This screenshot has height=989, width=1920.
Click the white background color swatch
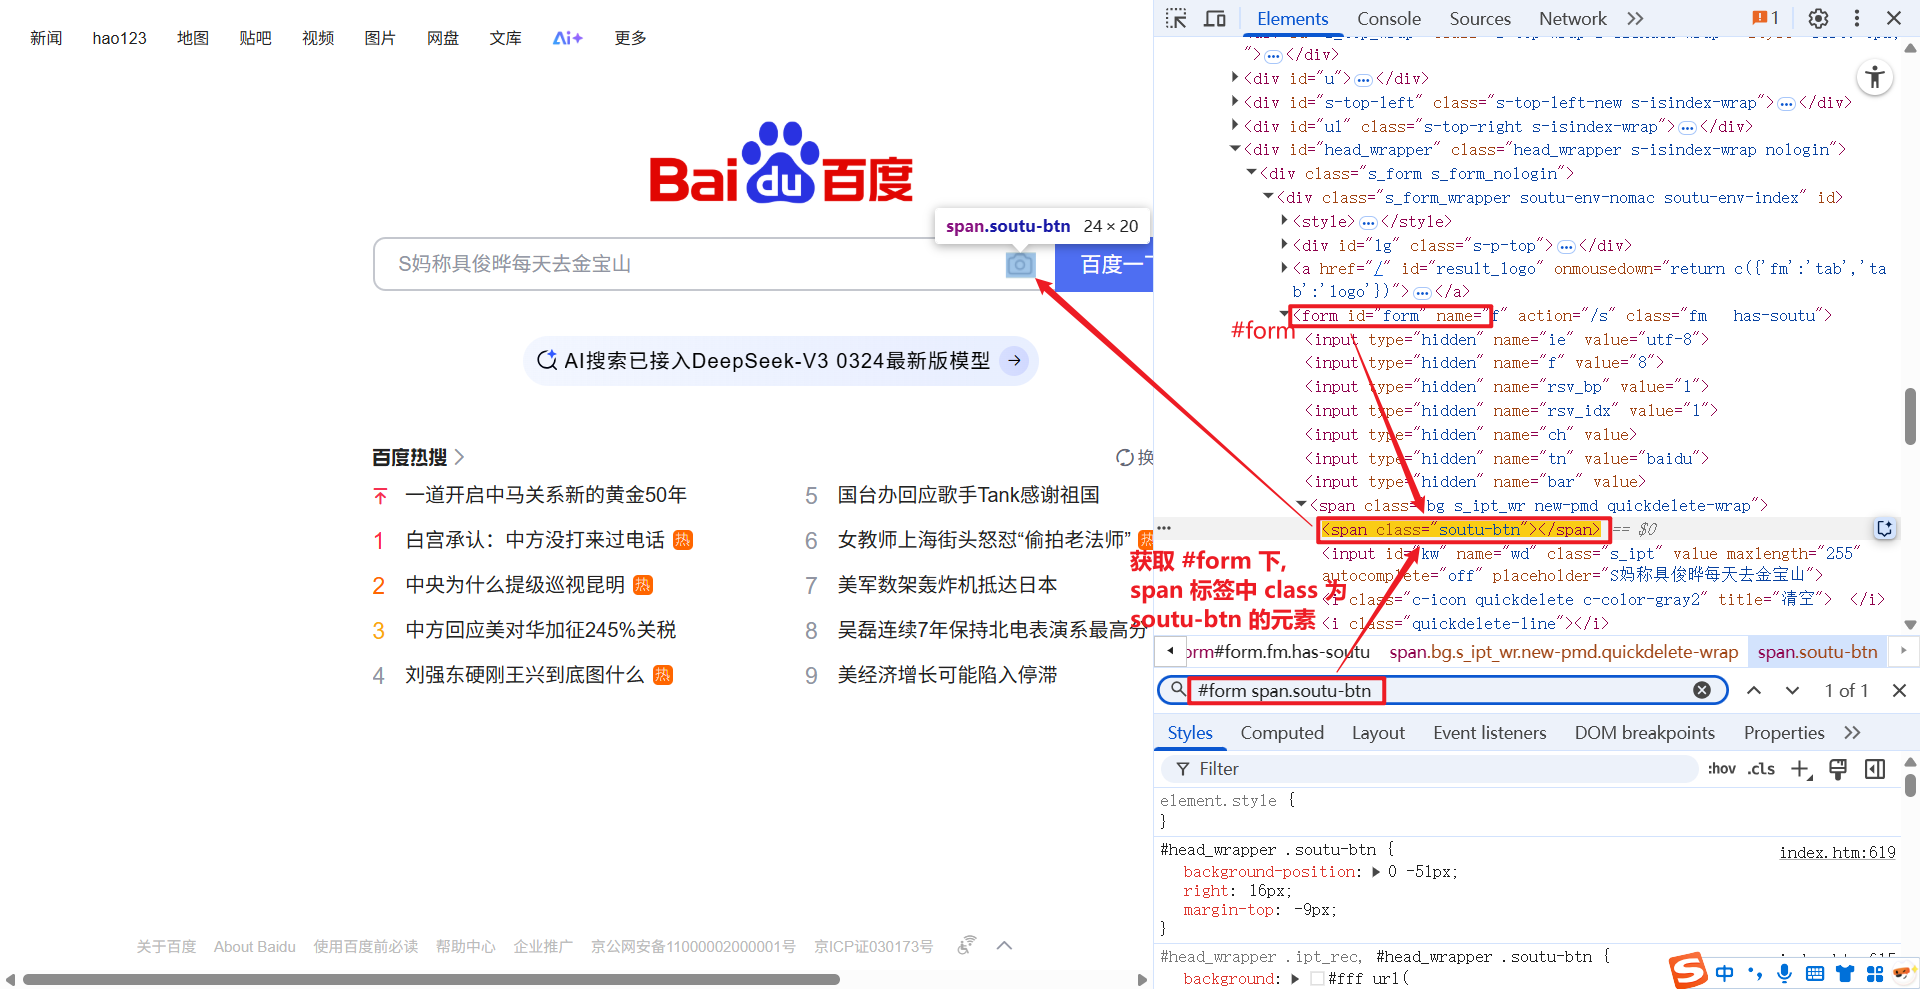pyautogui.click(x=1317, y=978)
